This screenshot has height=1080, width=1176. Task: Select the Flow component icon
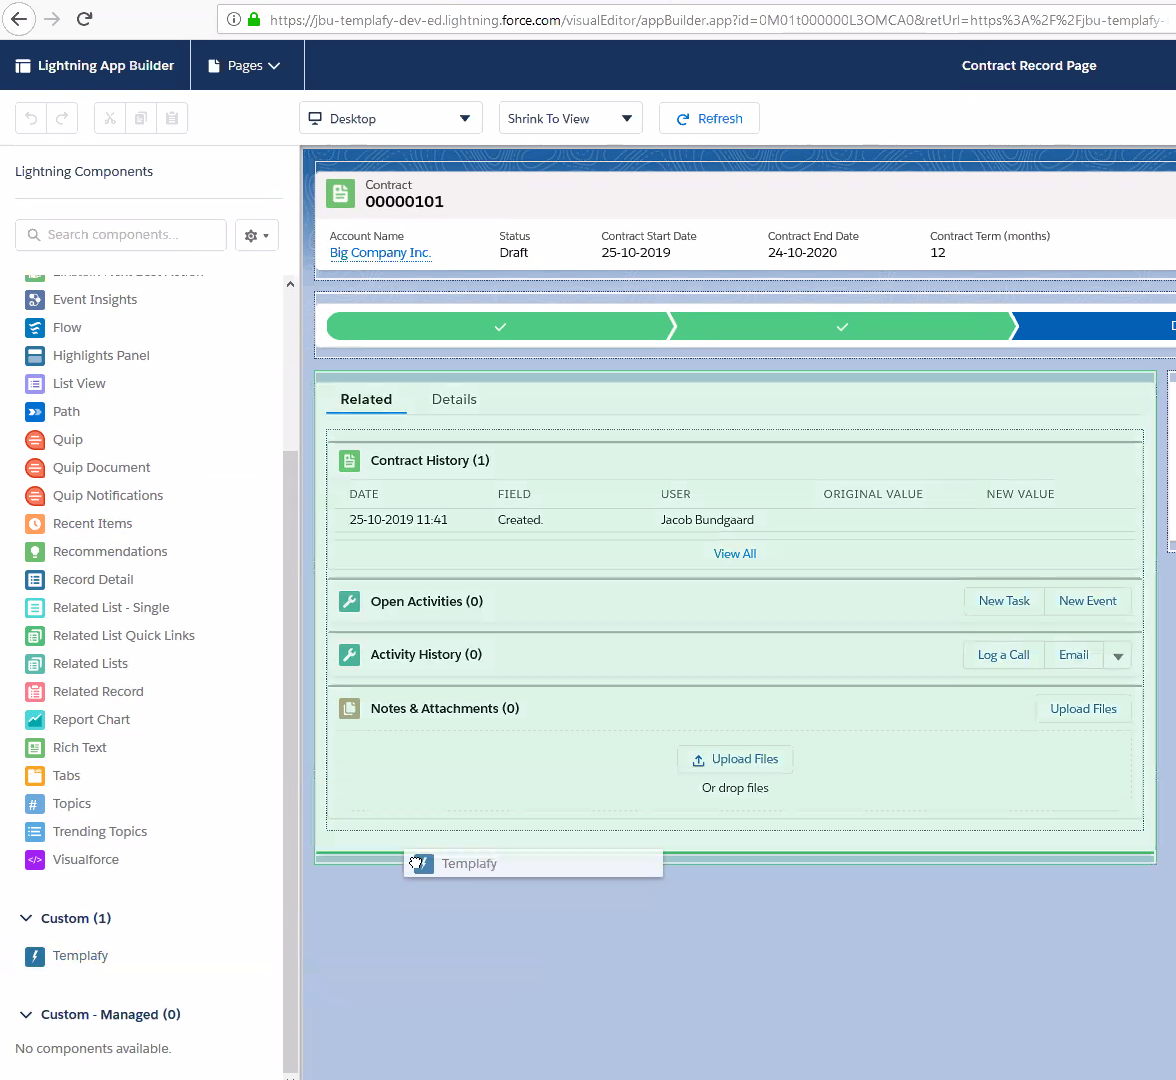click(x=34, y=328)
